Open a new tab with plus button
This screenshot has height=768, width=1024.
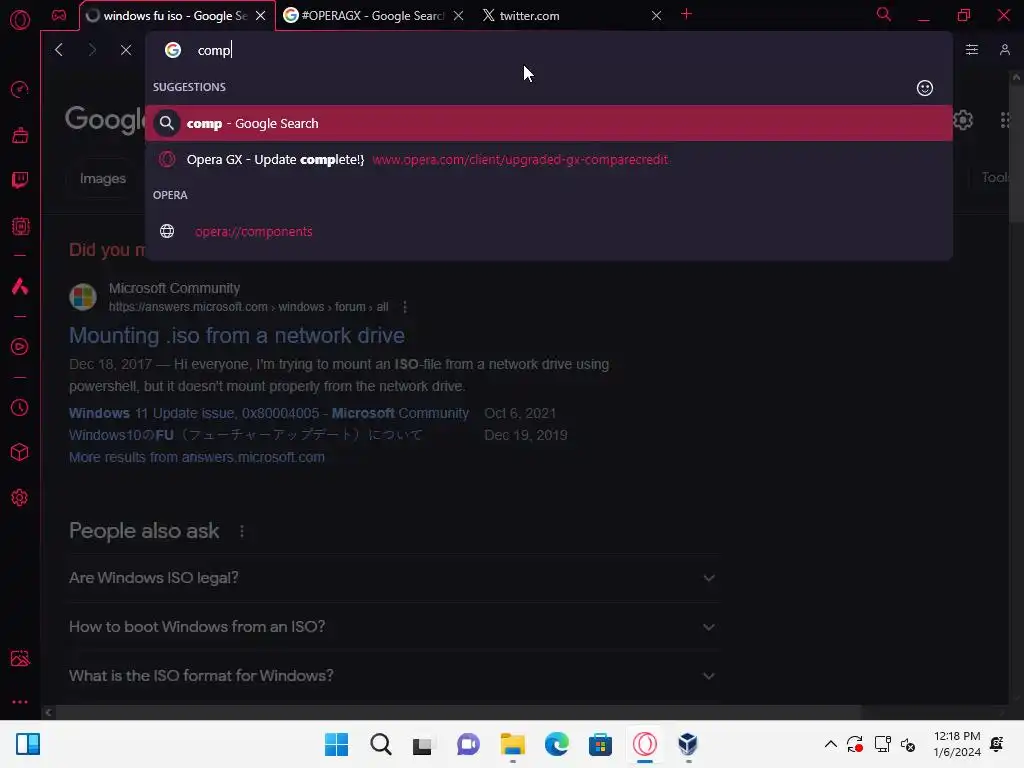coord(686,14)
